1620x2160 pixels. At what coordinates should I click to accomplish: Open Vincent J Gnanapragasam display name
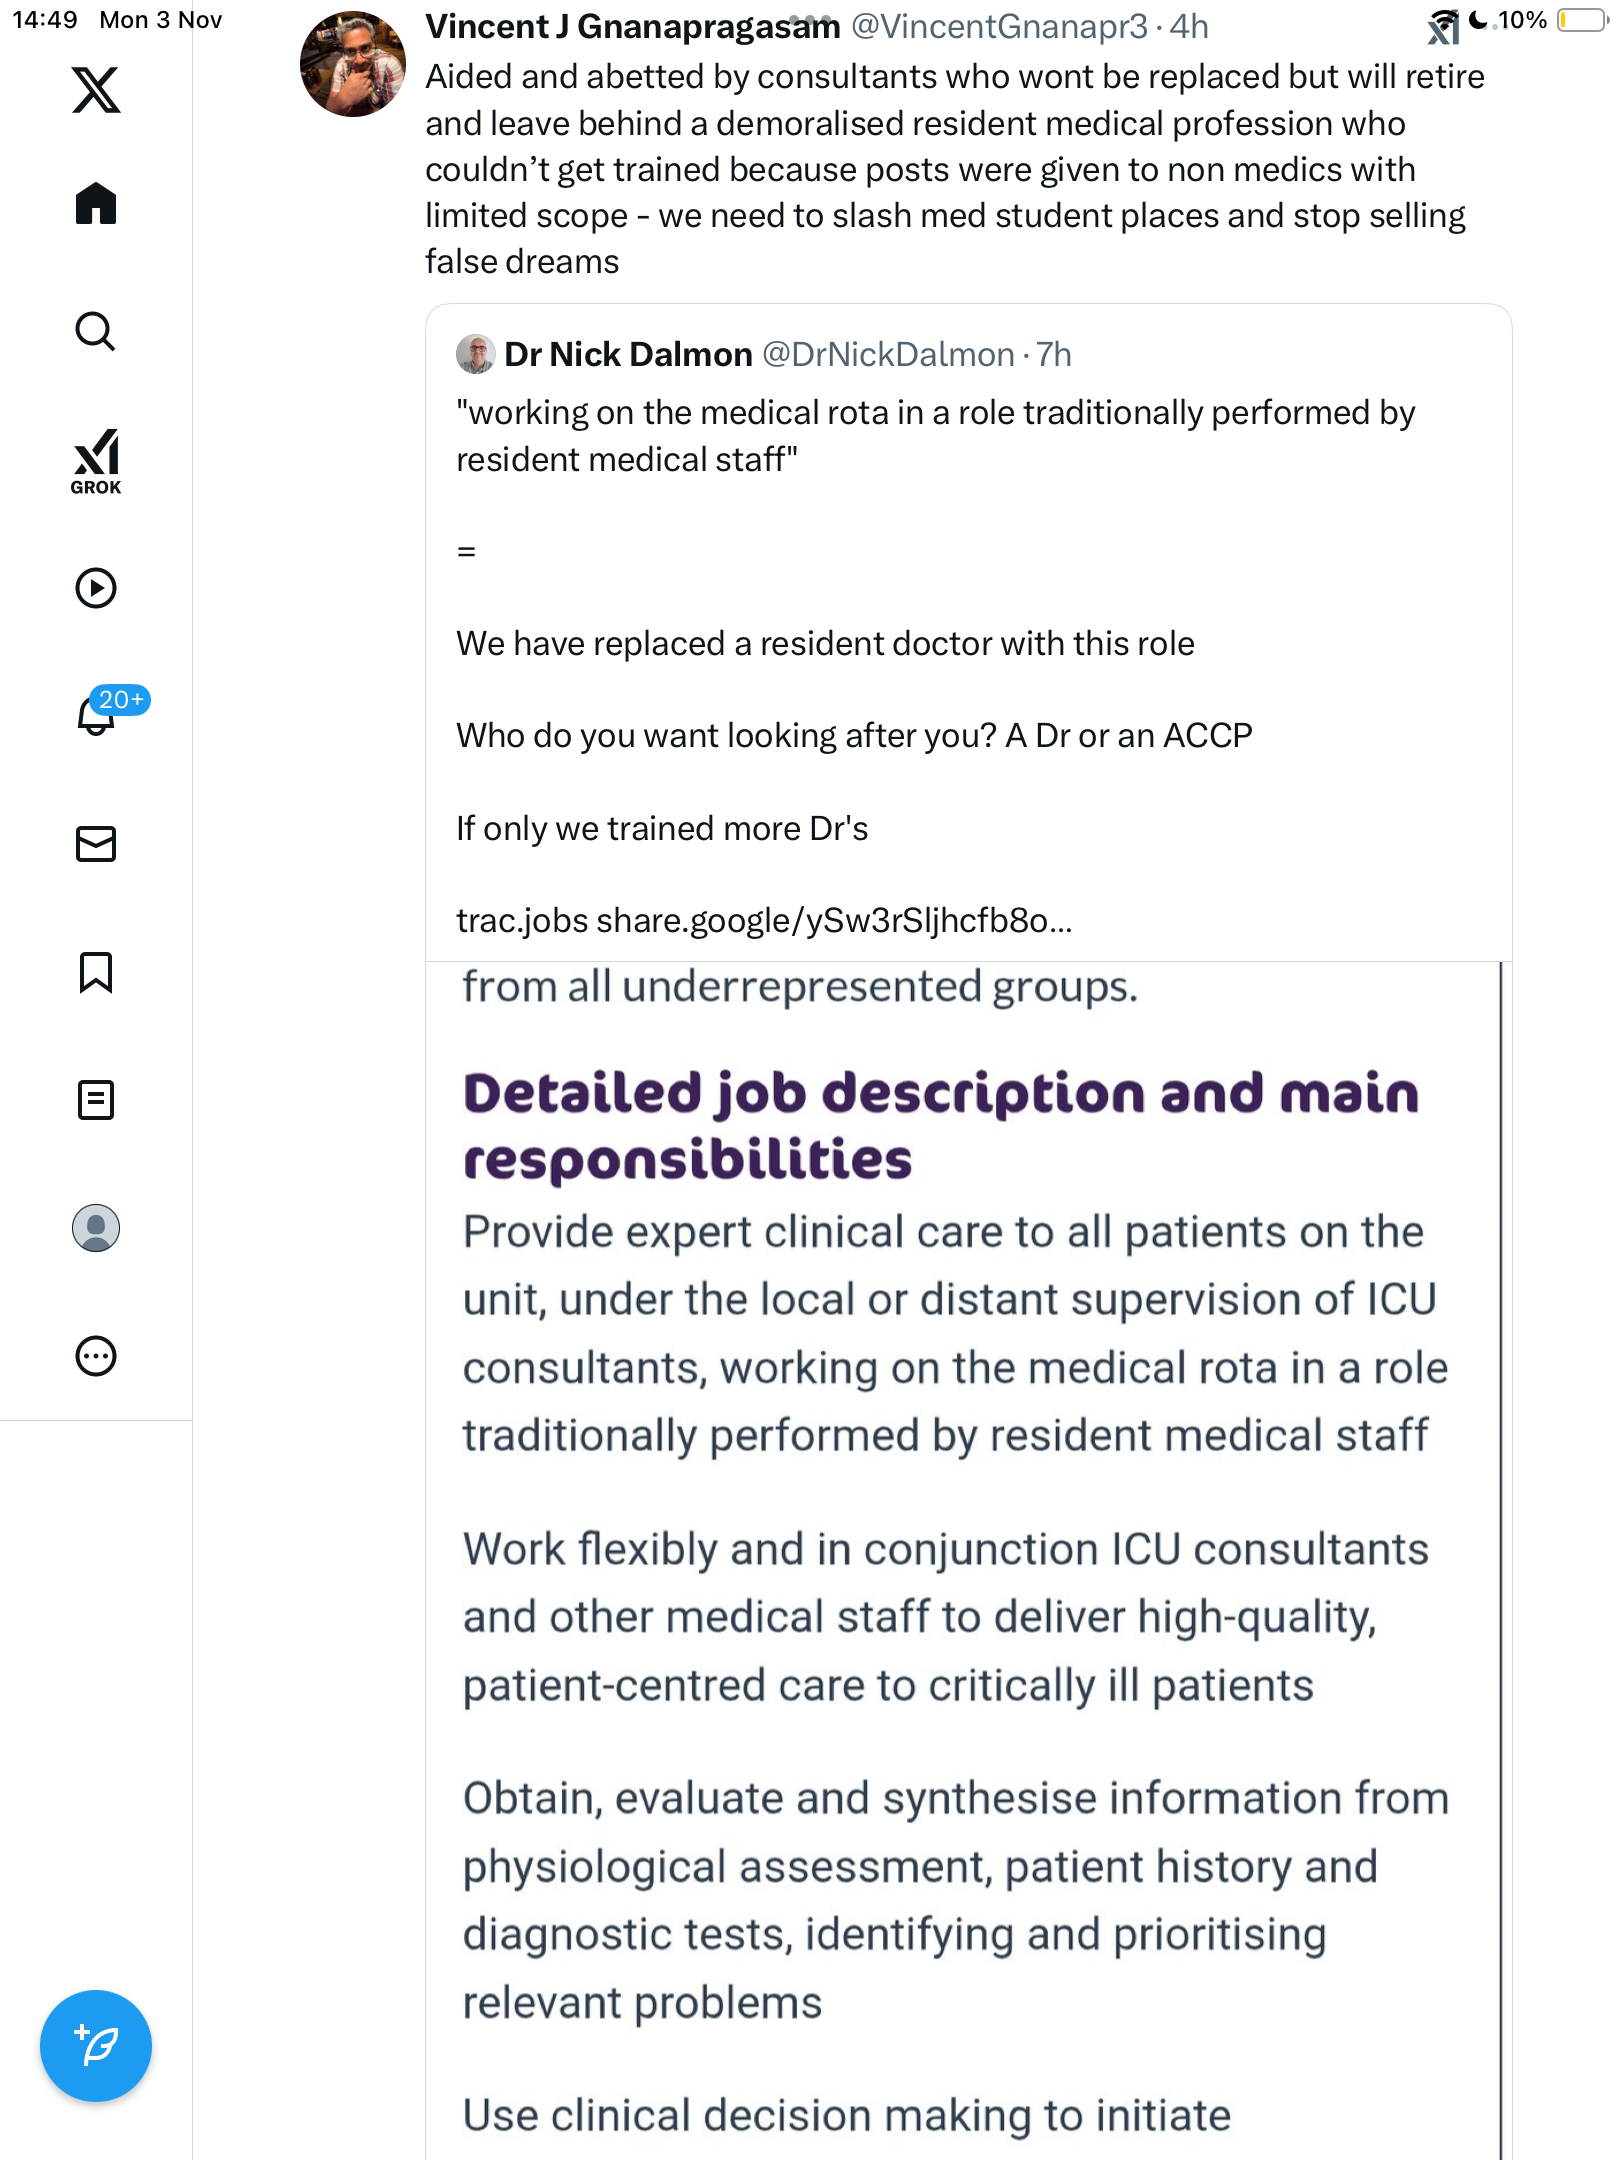tap(632, 27)
